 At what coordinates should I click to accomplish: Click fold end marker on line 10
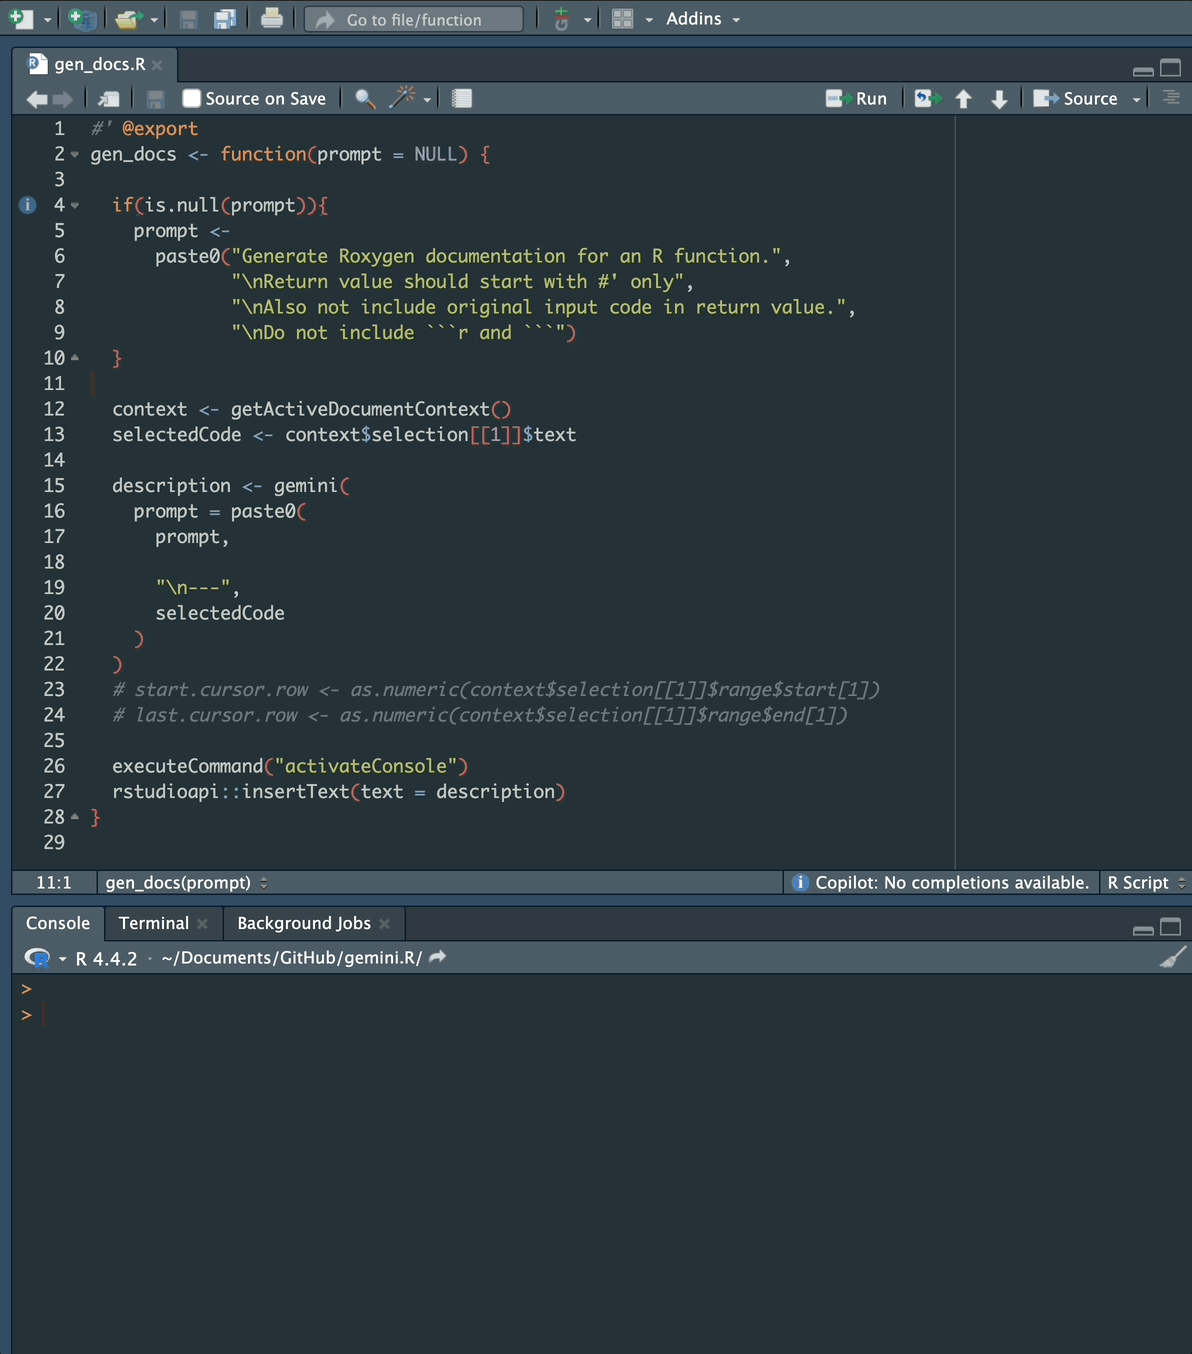tap(75, 357)
